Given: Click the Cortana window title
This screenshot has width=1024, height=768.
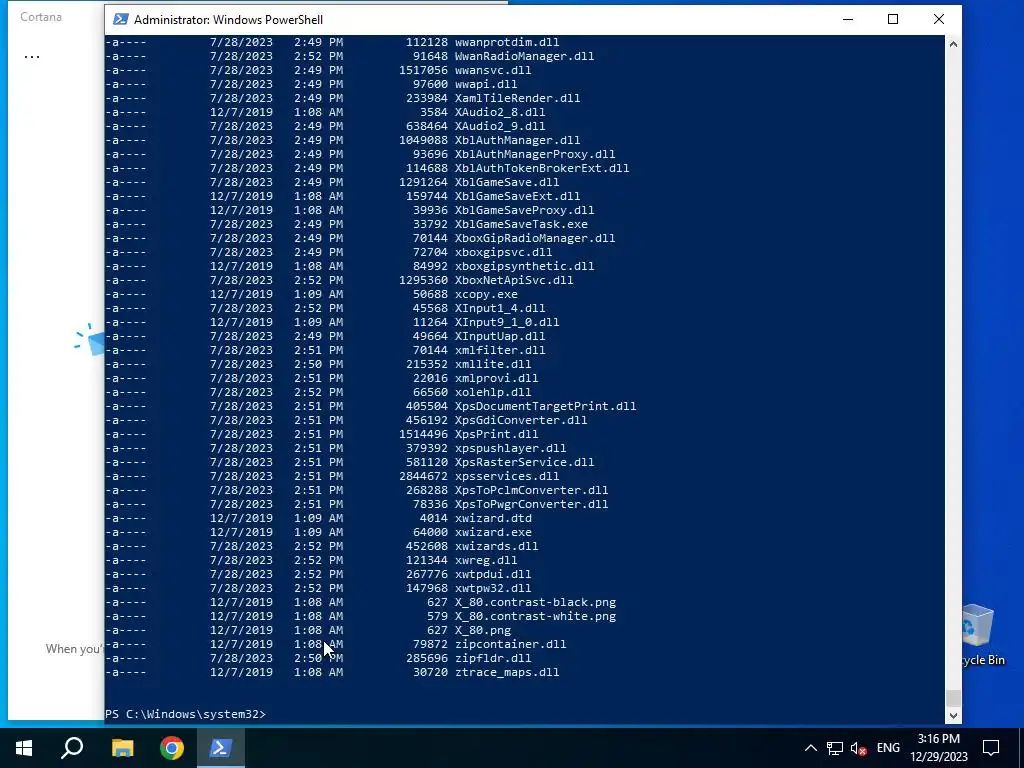Looking at the screenshot, I should (40, 17).
